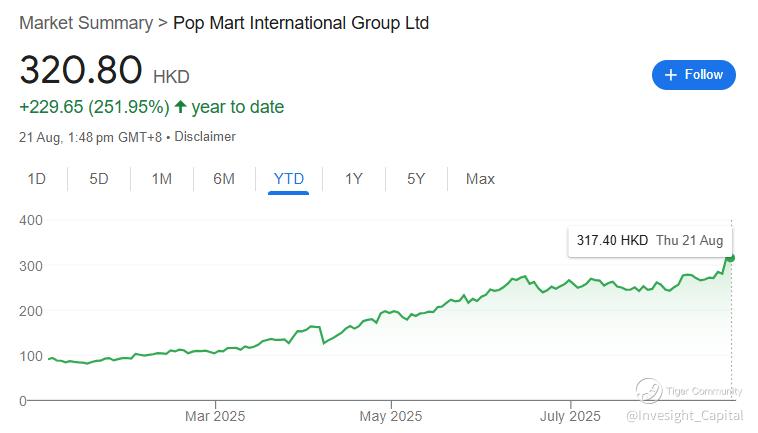Switch to the 1Y chart view
The image size is (758, 433).
coord(354,179)
